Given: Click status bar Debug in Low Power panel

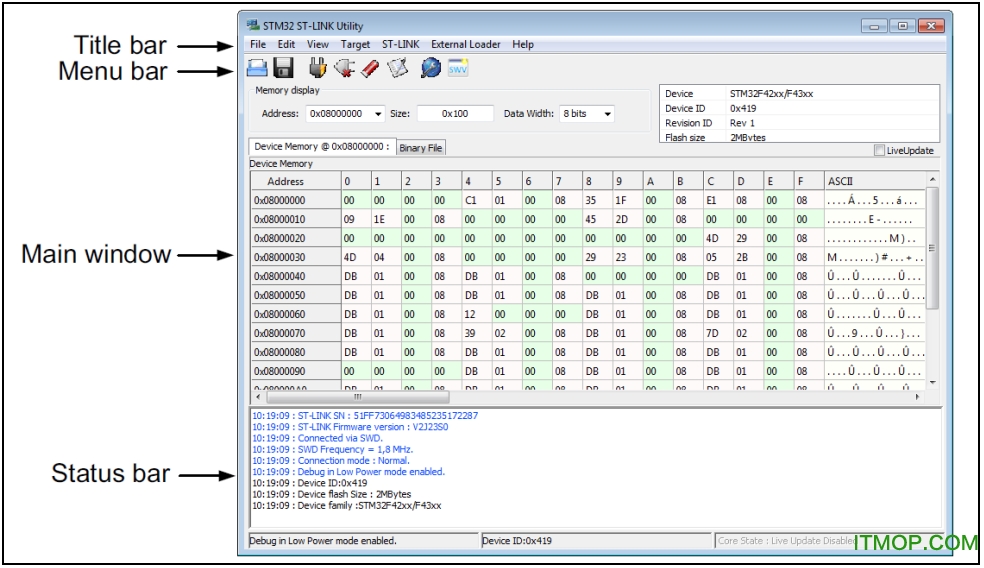Looking at the screenshot, I should (x=363, y=541).
